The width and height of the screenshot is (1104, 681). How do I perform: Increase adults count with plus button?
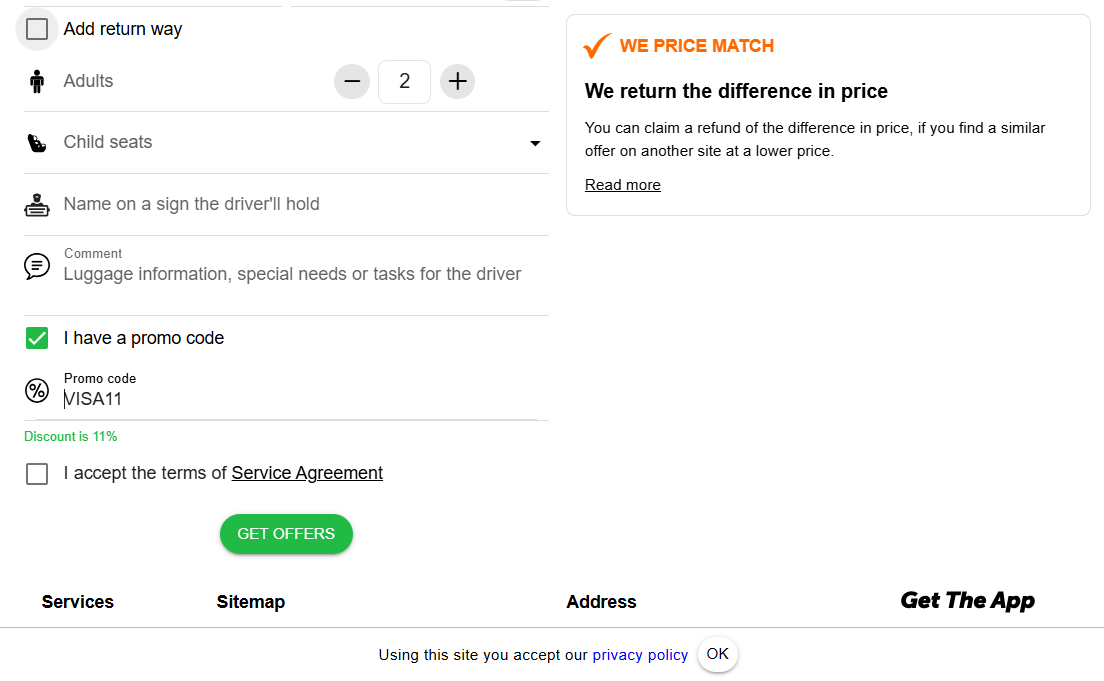[x=457, y=81]
